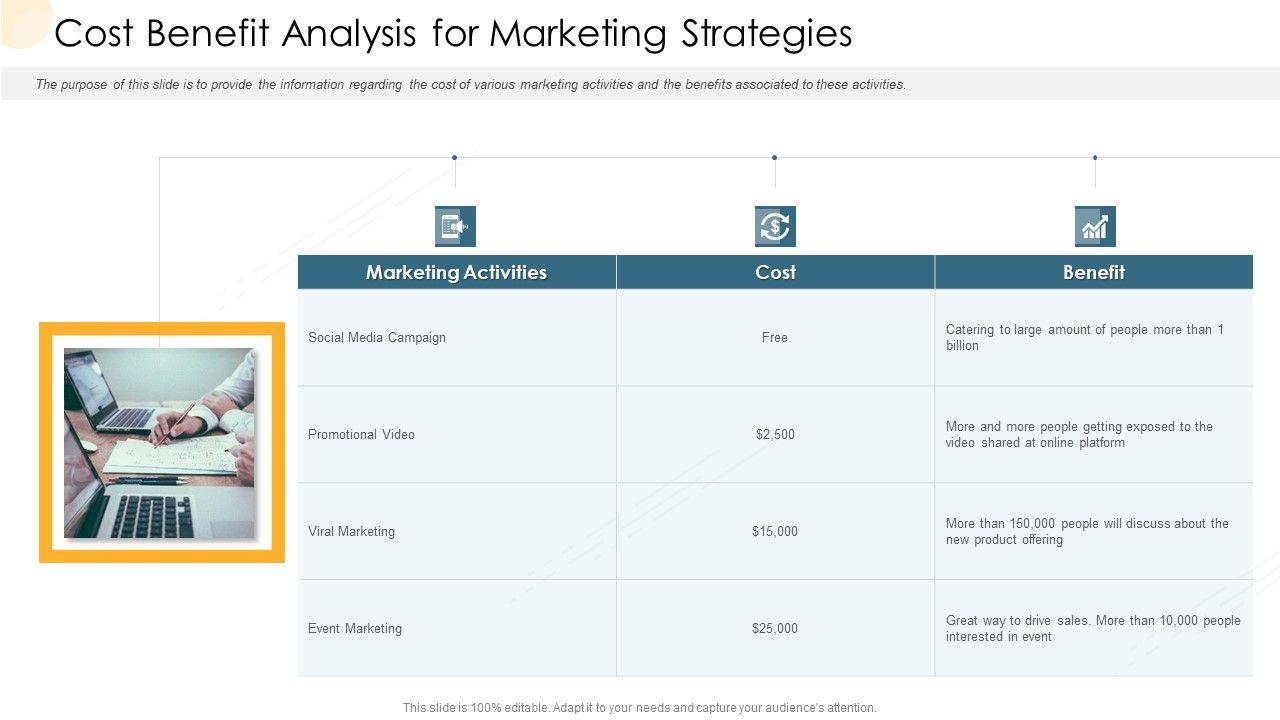Viewport: 1280px width, 720px height.
Task: Select the Viral Marketing cell
Action: tap(351, 532)
